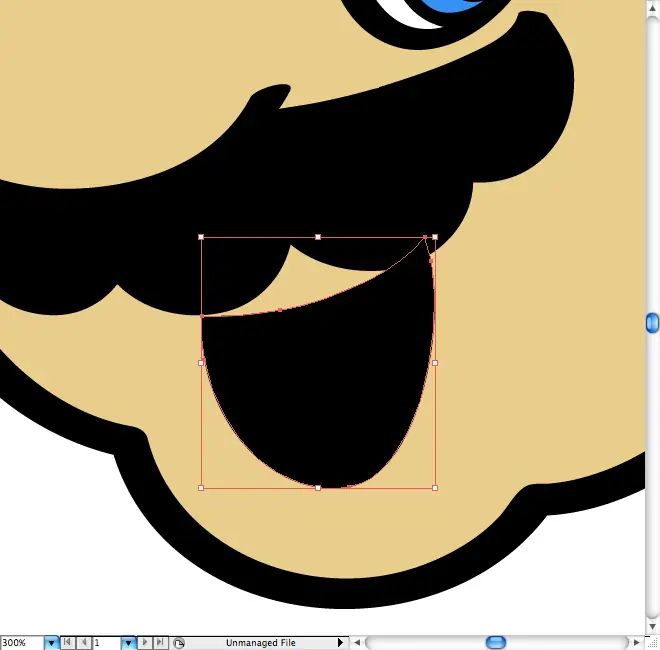This screenshot has width=660, height=650.
Task: Click the page number field showing 1
Action: pos(107,643)
